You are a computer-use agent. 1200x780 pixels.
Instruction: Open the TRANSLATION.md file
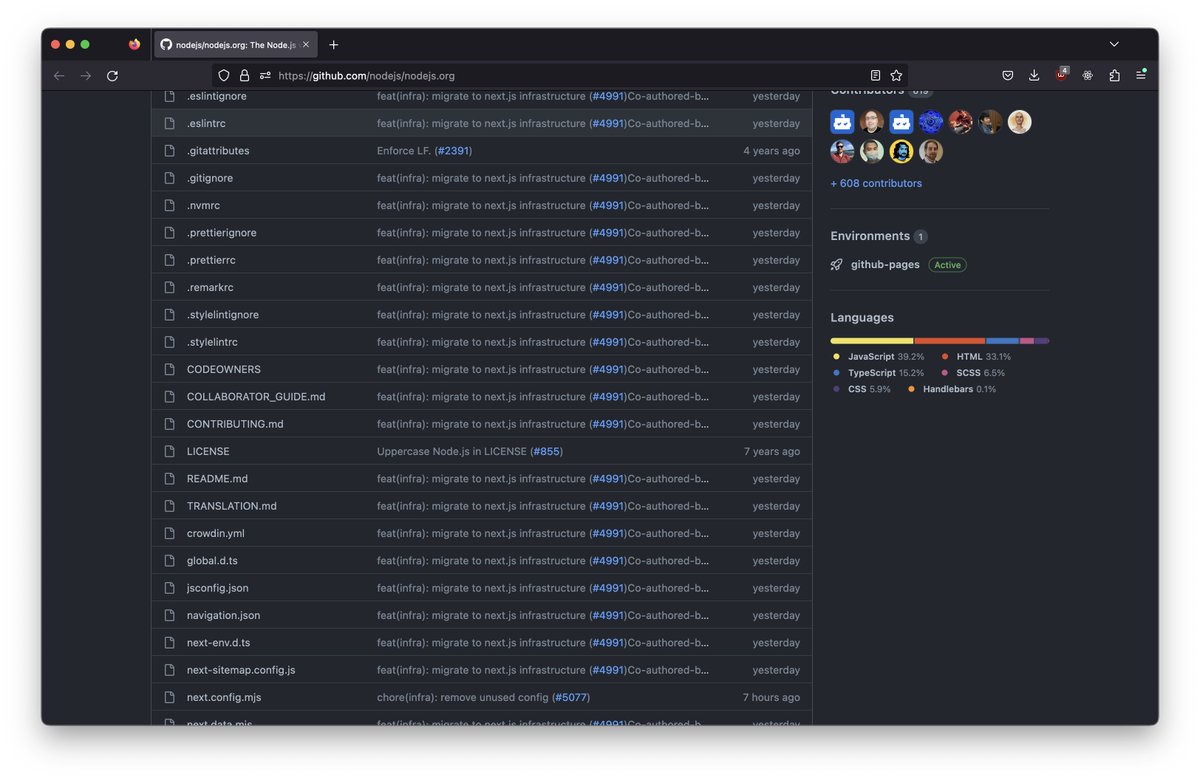pos(232,506)
